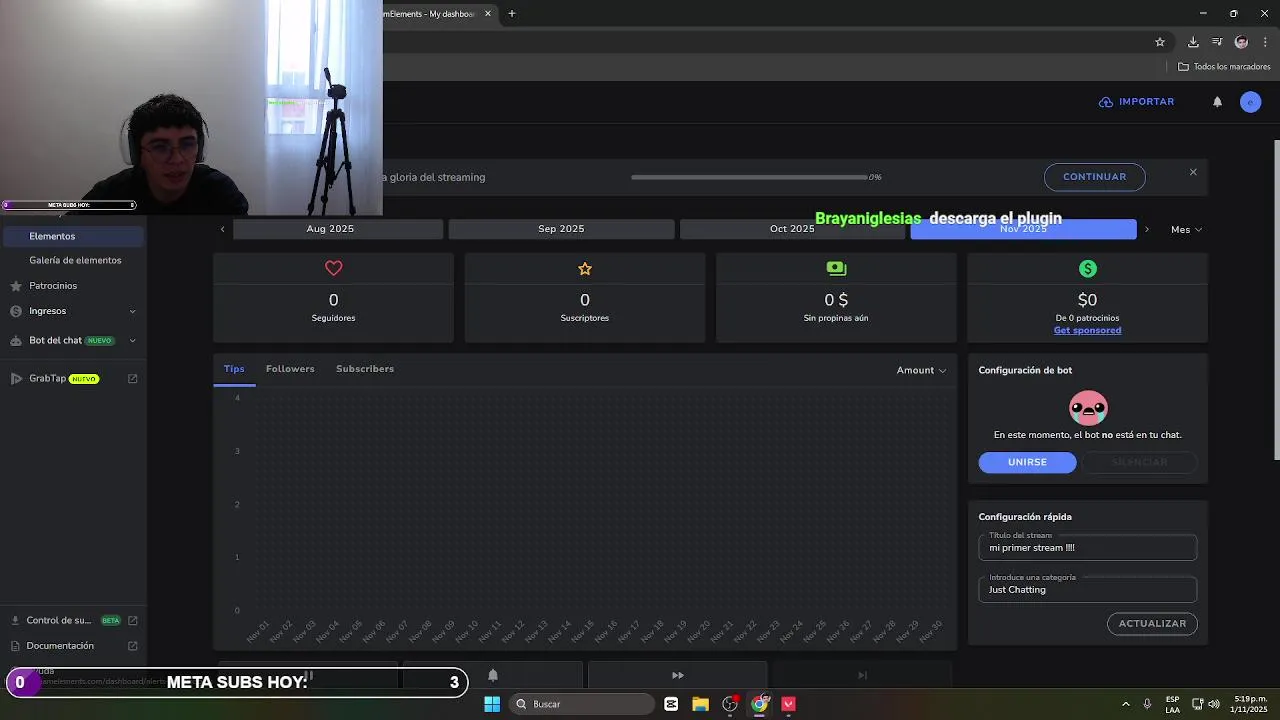Click the onboarding progress bar
The width and height of the screenshot is (1280, 720).
pyautogui.click(x=750, y=177)
